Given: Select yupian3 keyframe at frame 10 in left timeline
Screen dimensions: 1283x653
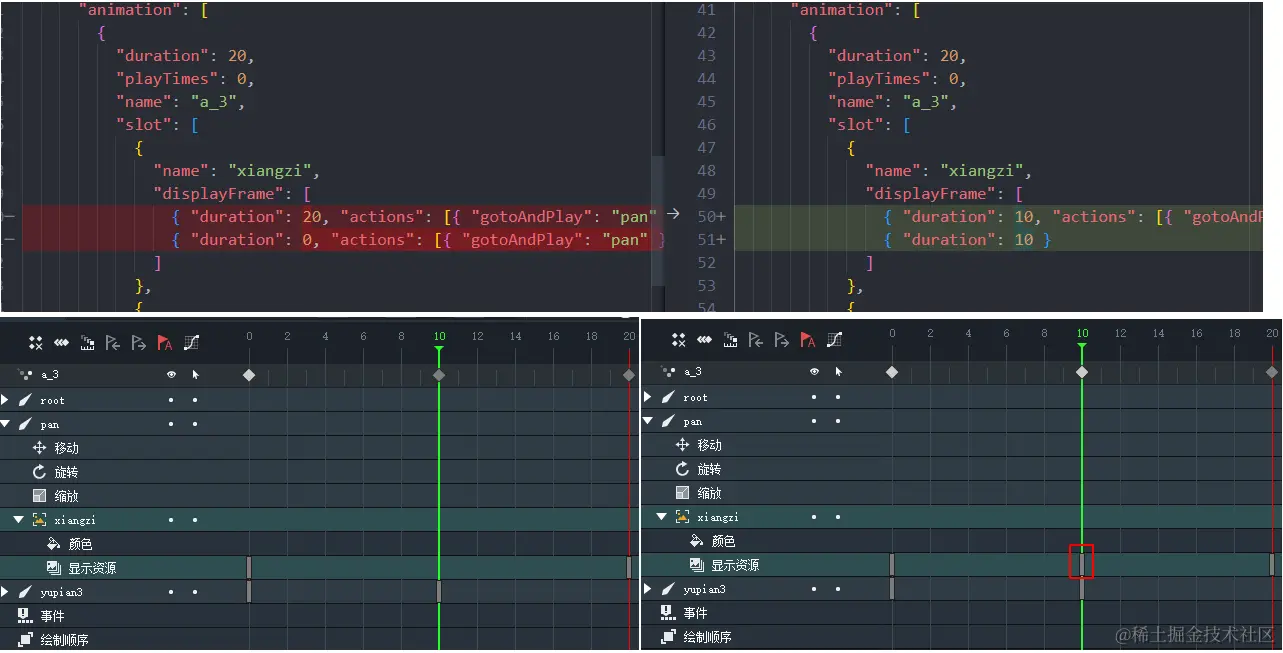Looking at the screenshot, I should pos(439,591).
